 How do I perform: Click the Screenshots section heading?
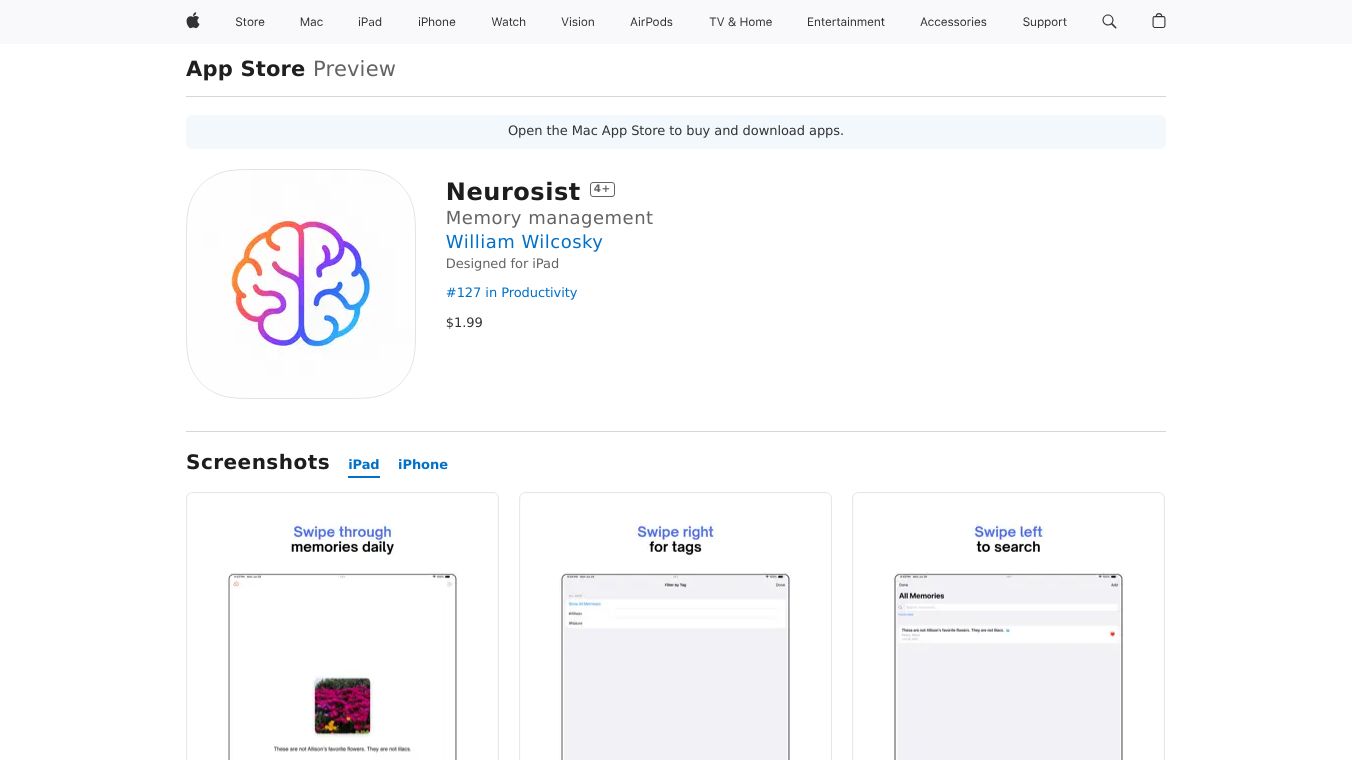point(258,462)
